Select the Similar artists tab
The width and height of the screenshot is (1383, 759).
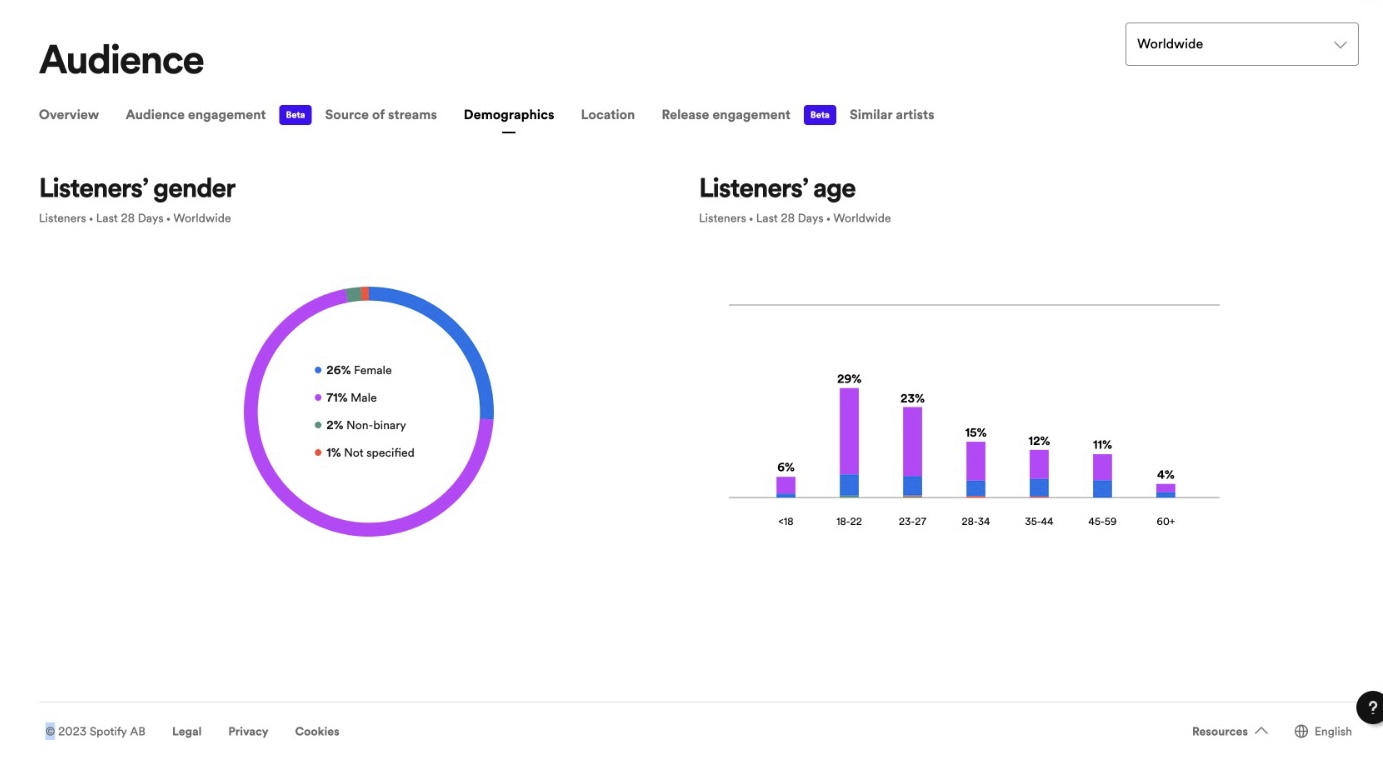[891, 115]
